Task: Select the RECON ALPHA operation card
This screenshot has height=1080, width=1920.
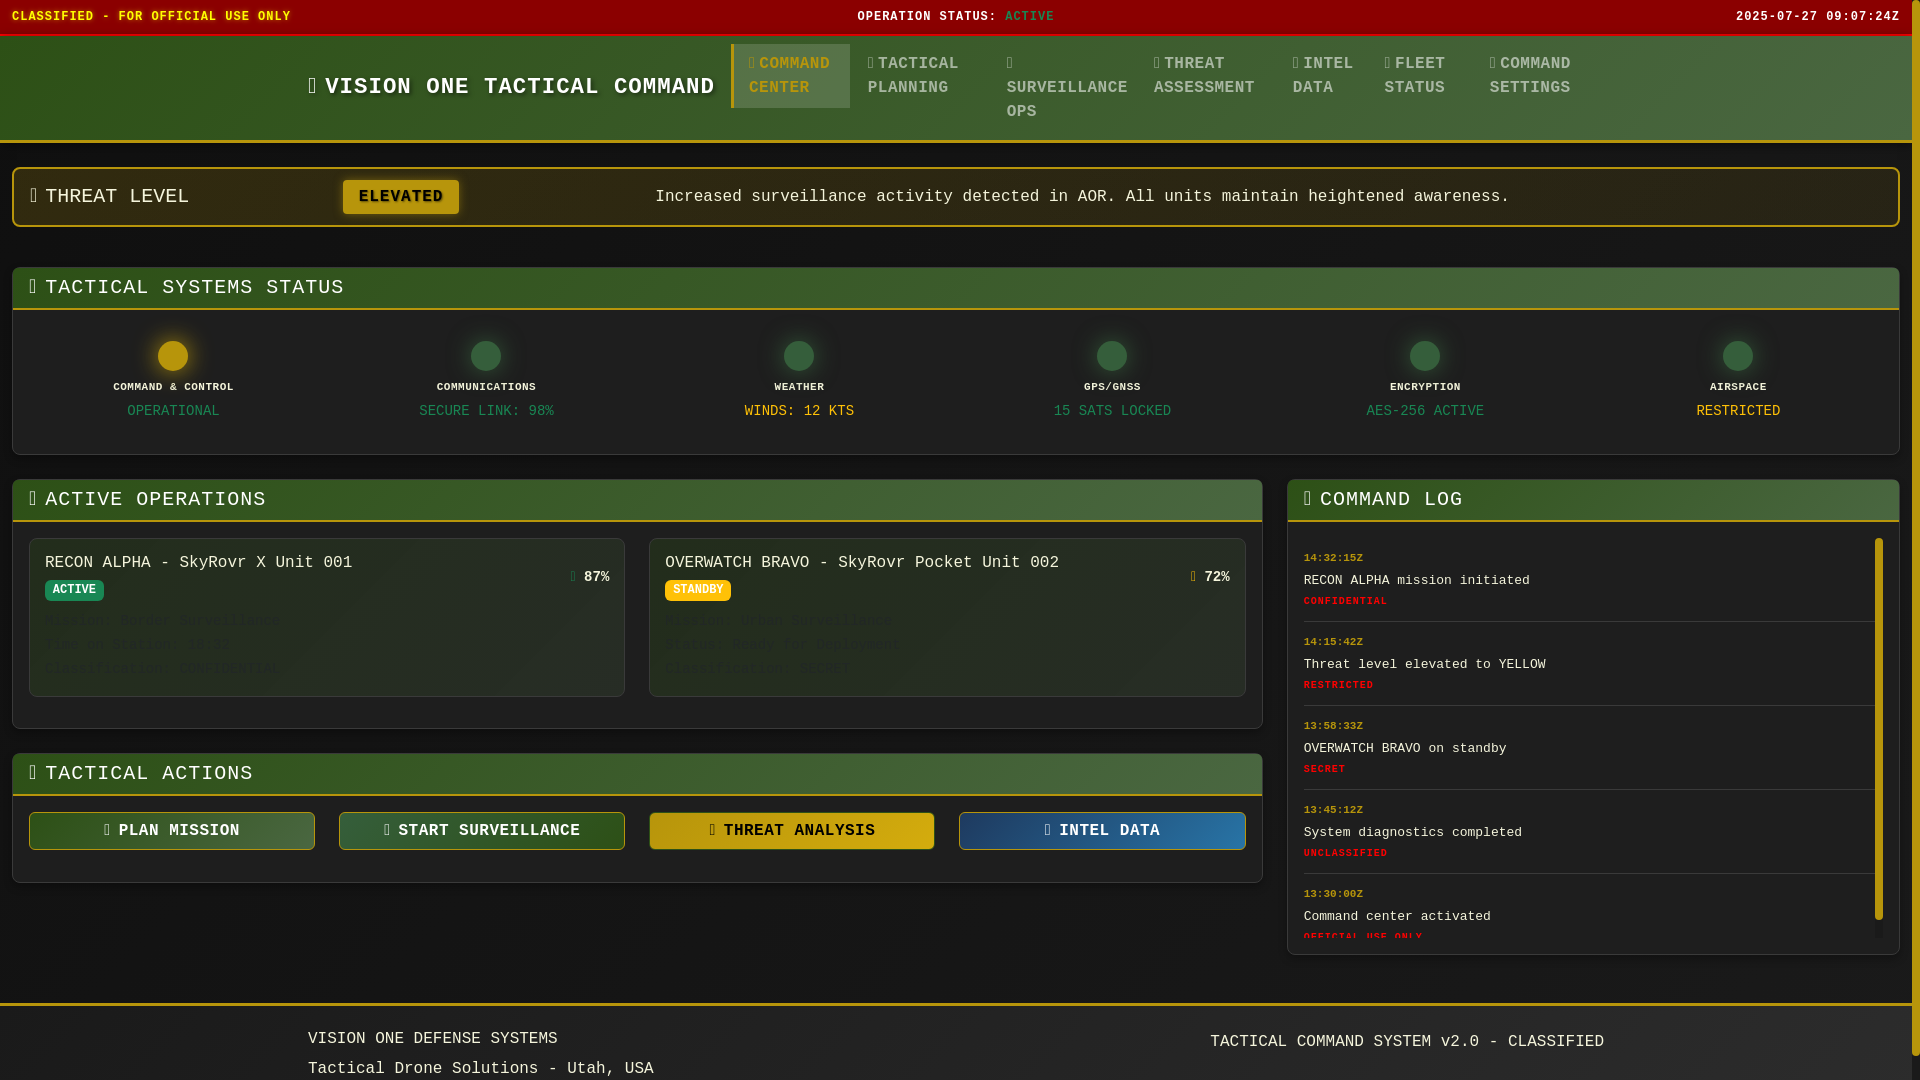Action: (x=327, y=617)
